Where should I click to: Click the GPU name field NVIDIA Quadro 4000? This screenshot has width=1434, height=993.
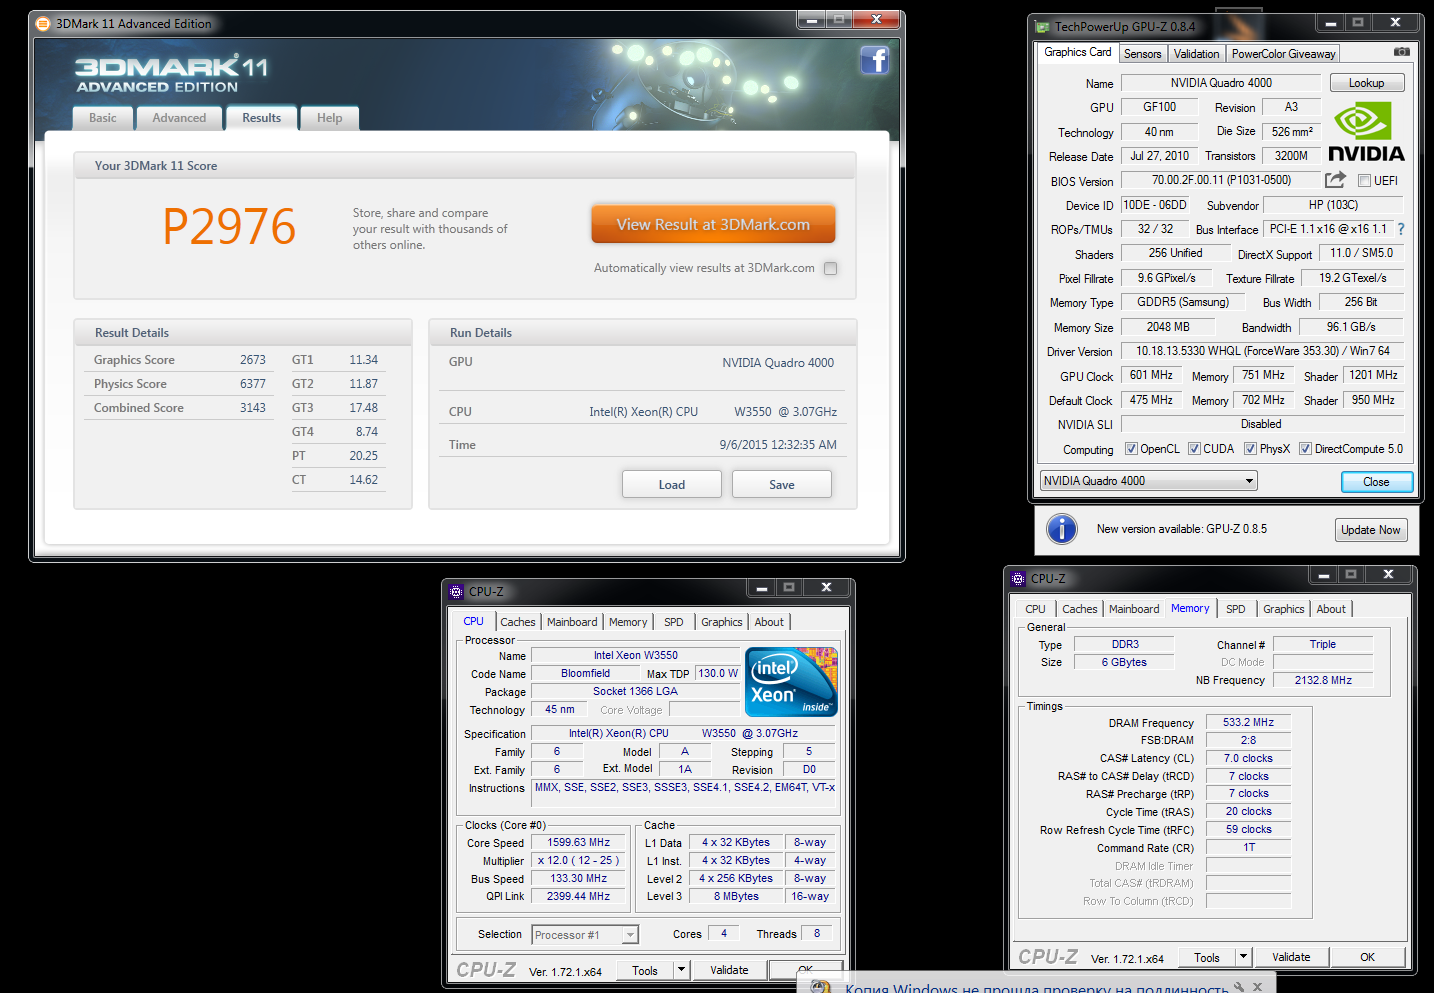(x=1221, y=83)
